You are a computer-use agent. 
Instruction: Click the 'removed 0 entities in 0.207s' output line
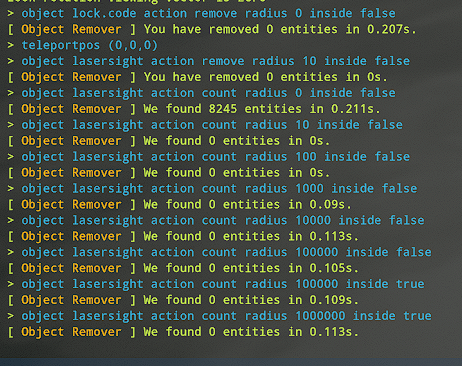pyautogui.click(x=212, y=30)
